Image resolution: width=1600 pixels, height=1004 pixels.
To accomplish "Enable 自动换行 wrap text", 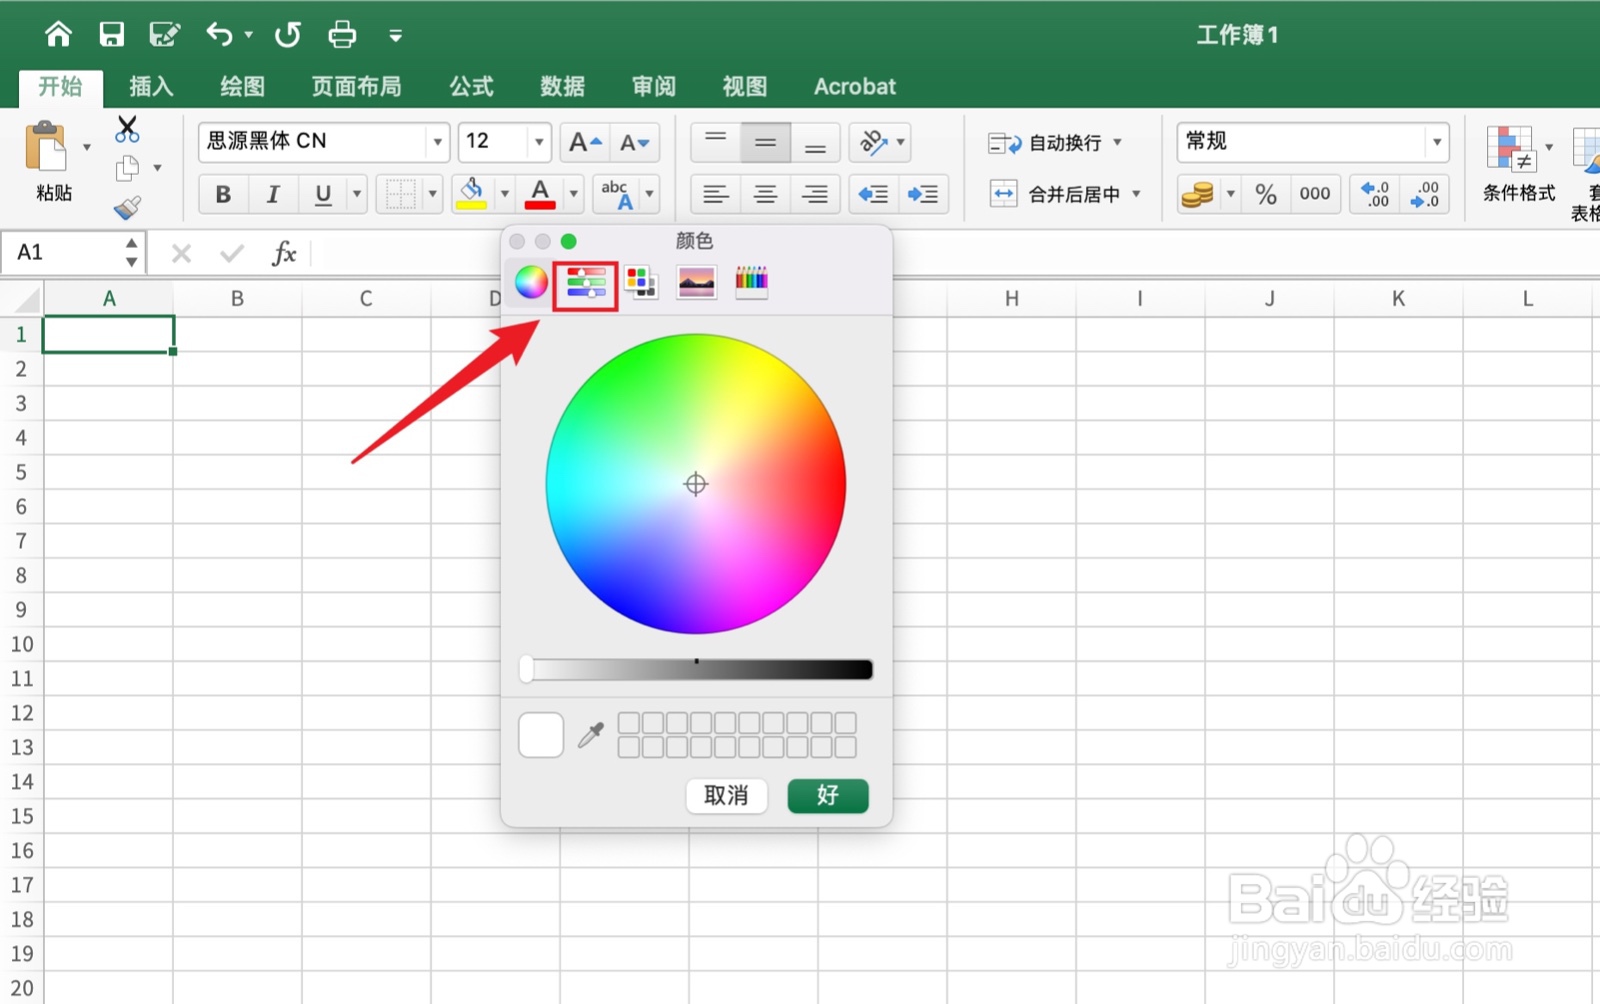I will pyautogui.click(x=1045, y=143).
